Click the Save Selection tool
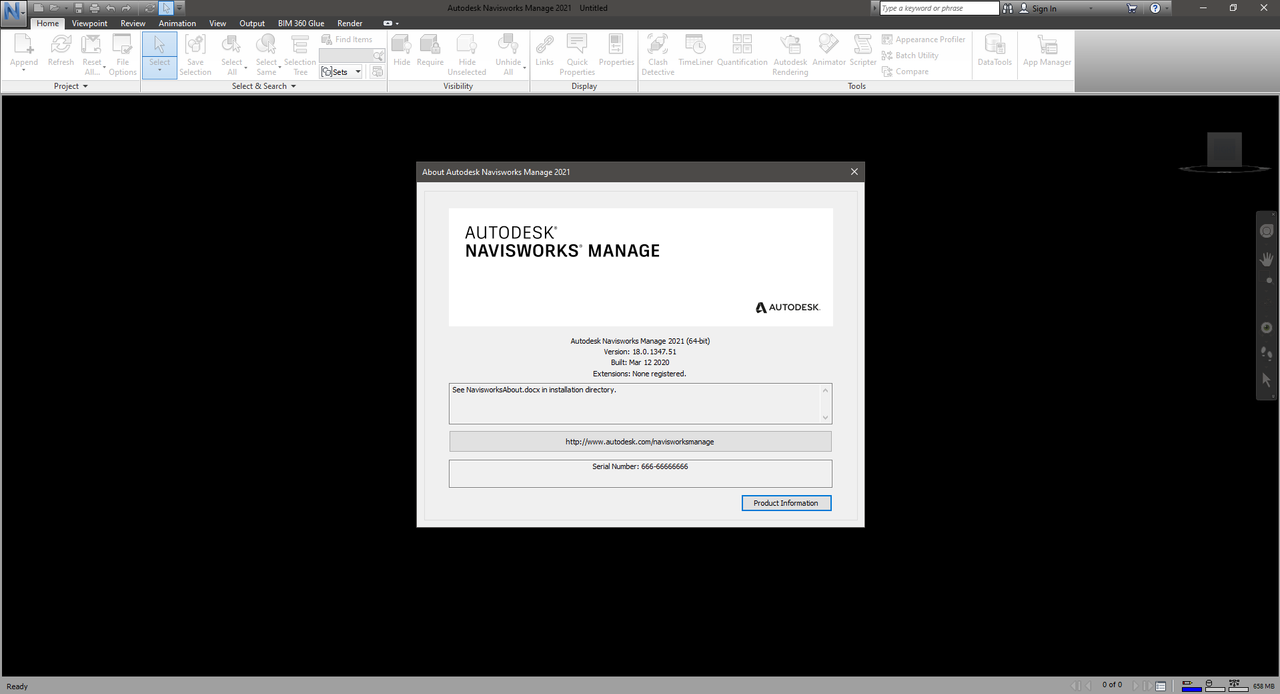The height and width of the screenshot is (694, 1280). pos(195,54)
